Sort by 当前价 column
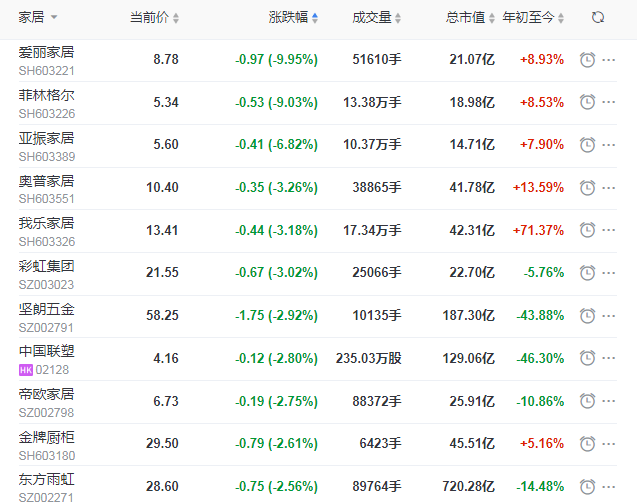This screenshot has width=637, height=504. (x=155, y=18)
